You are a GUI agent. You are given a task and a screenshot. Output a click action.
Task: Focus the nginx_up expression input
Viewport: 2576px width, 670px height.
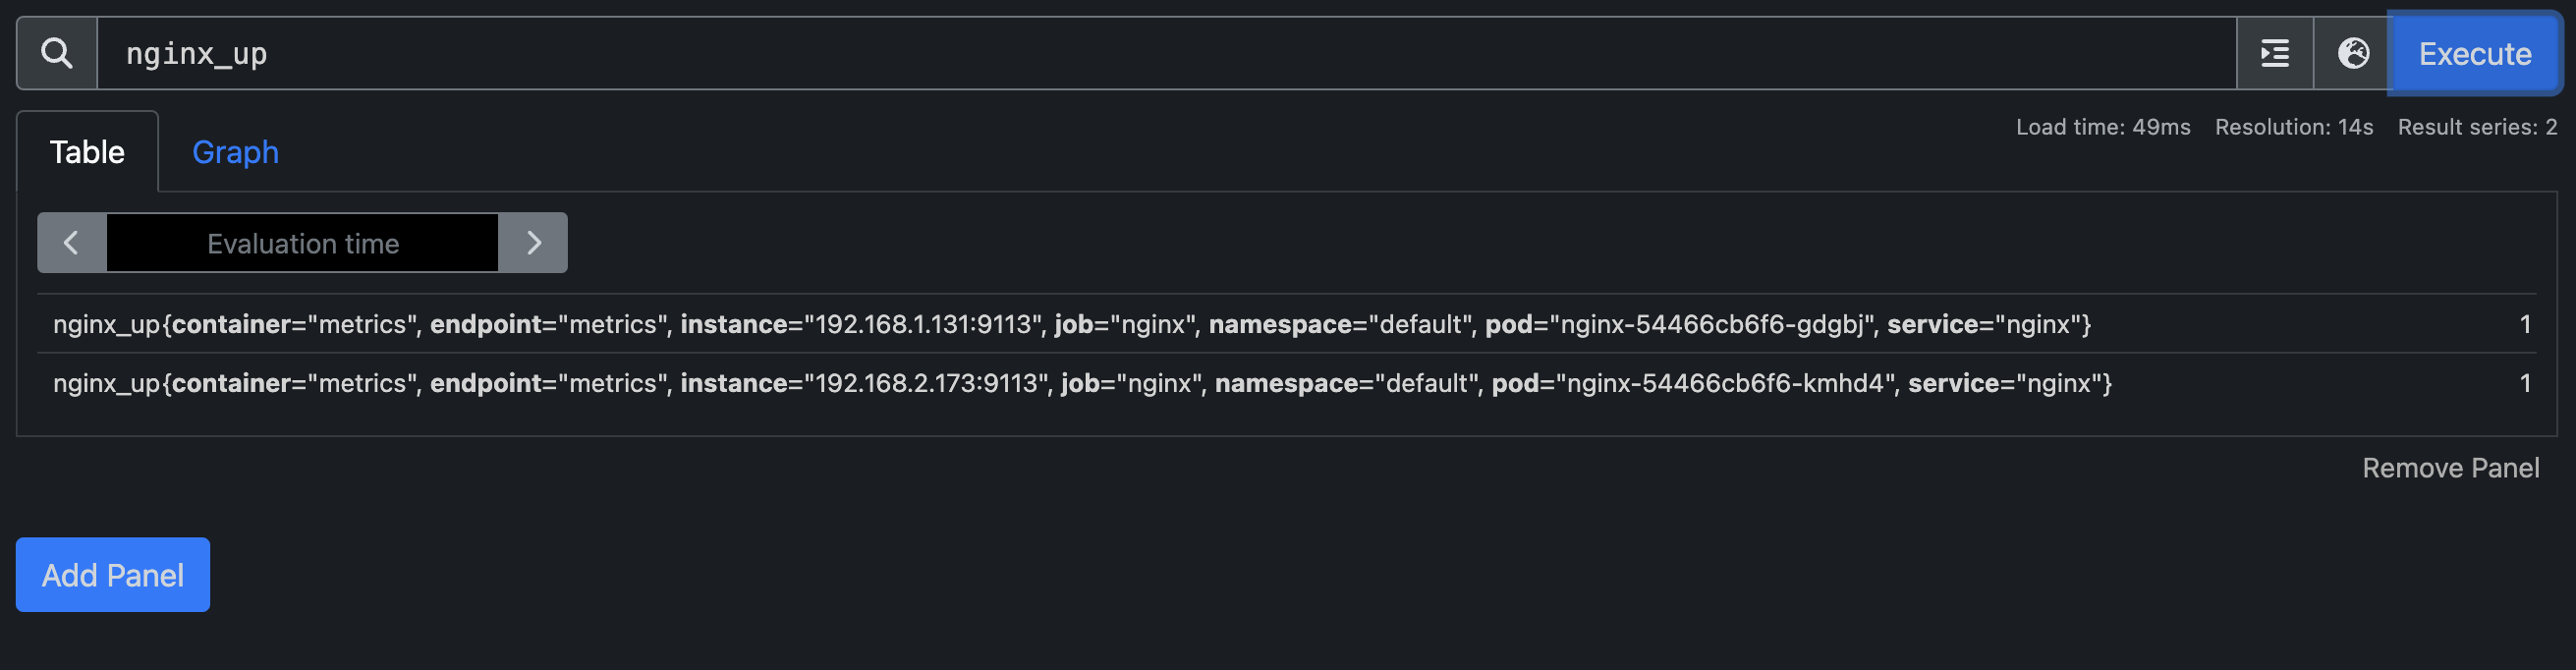(x=1166, y=53)
